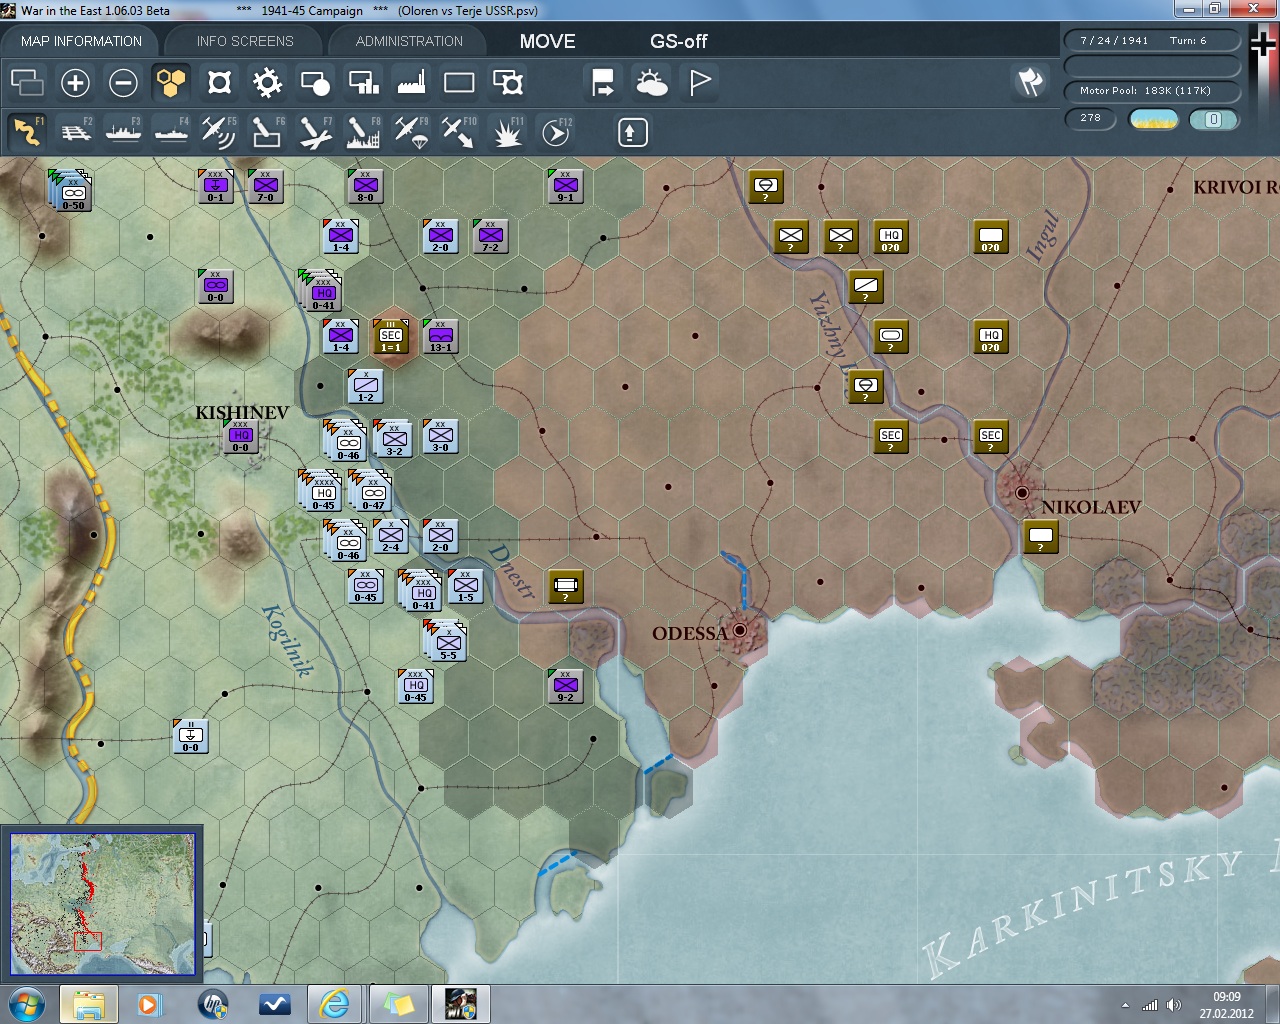The image size is (1280, 1024).
Task: Select the 8-0 purple infantry counter
Action: [365, 186]
